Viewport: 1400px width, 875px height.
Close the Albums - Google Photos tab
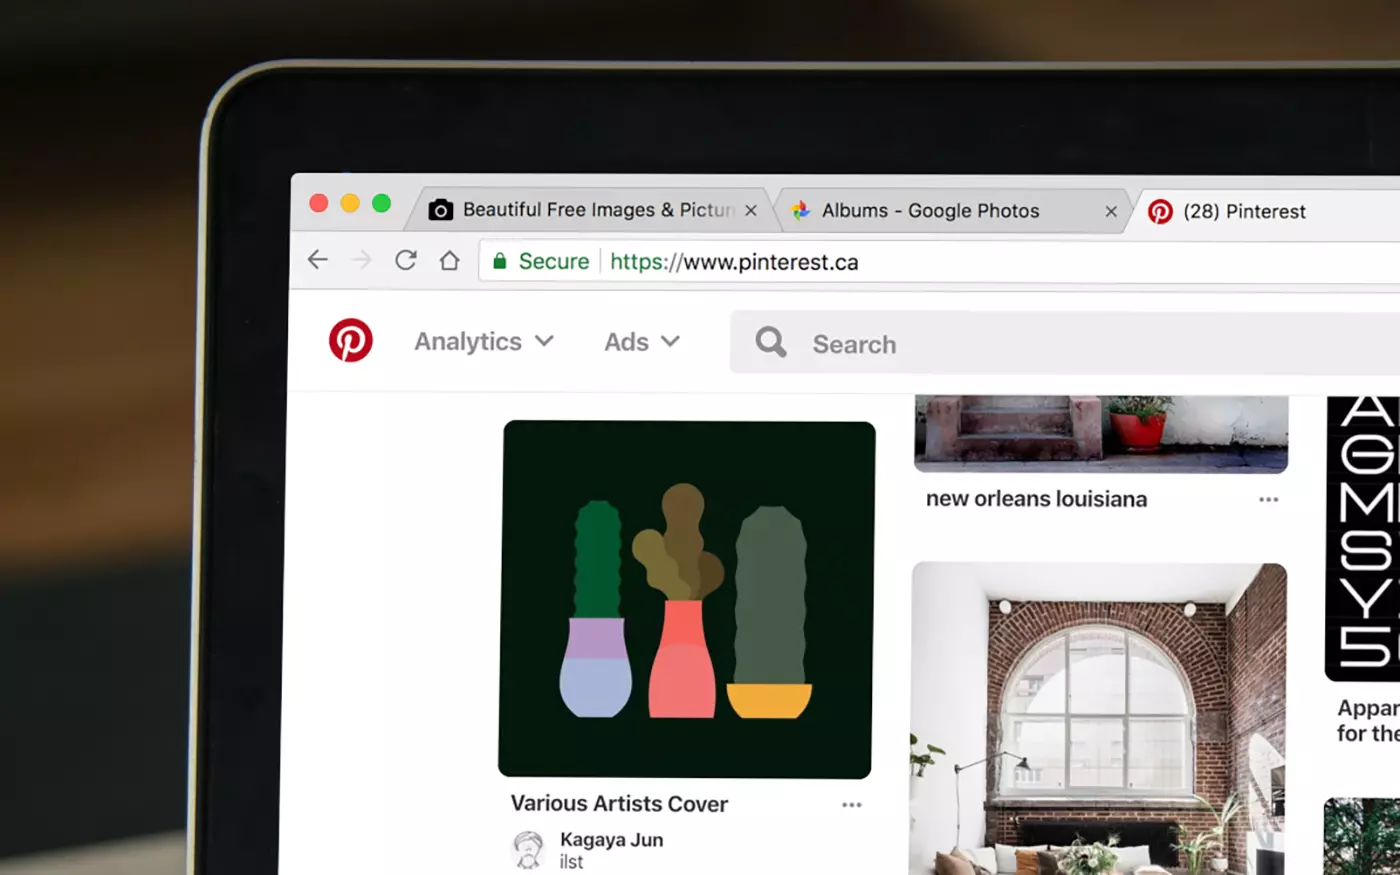tap(1111, 211)
